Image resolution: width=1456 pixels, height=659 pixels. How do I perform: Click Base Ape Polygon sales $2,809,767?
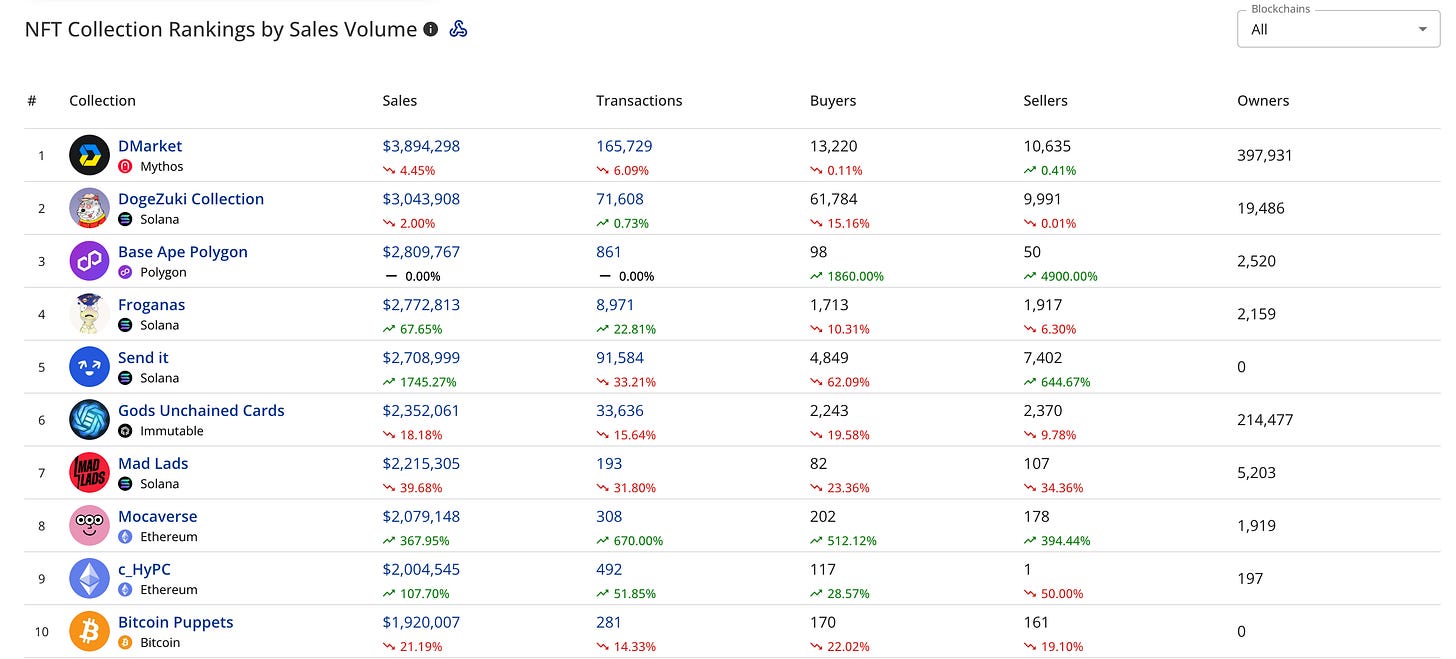pos(421,252)
